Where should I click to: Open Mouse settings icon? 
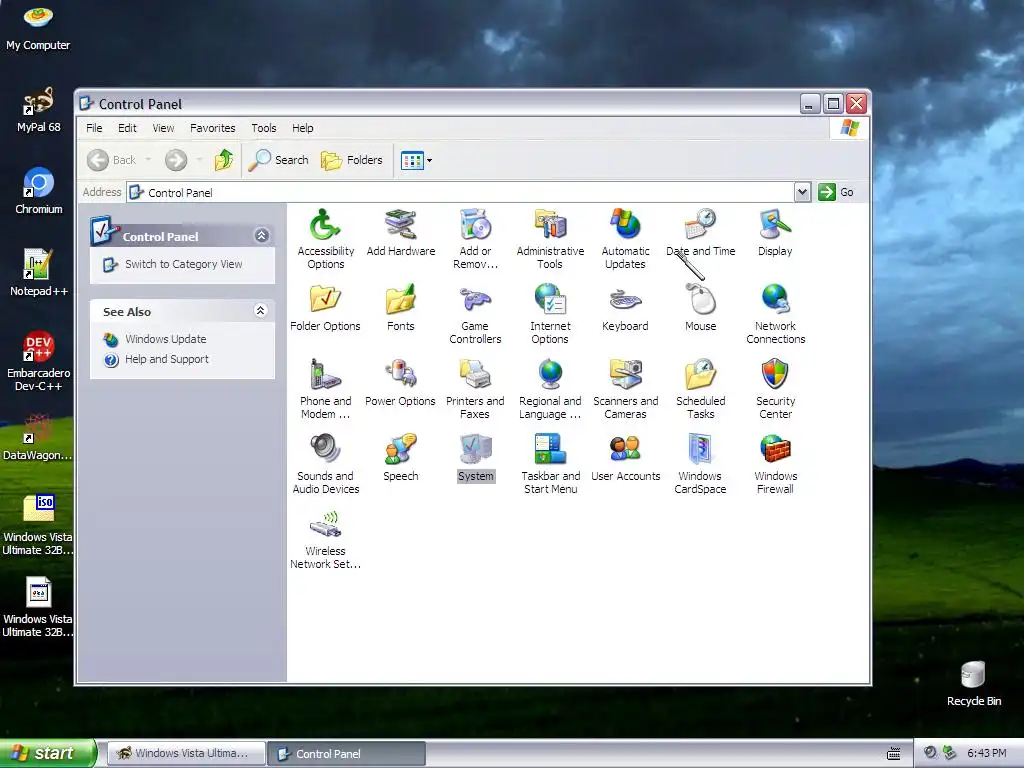click(x=700, y=308)
